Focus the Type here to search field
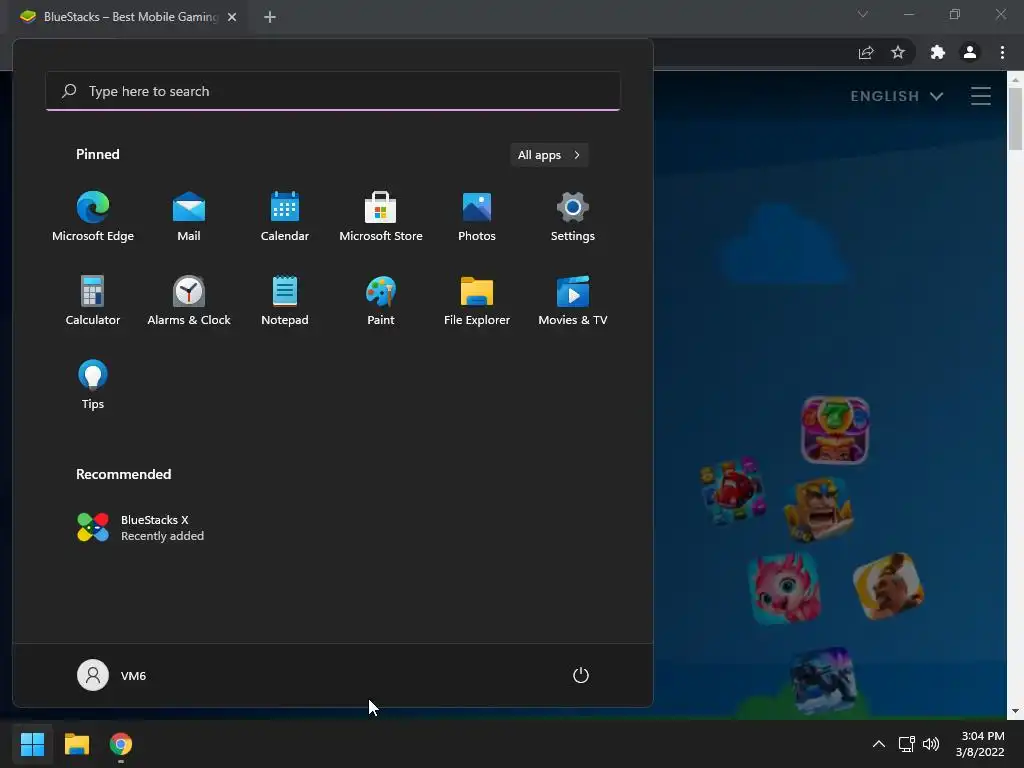 pos(333,91)
